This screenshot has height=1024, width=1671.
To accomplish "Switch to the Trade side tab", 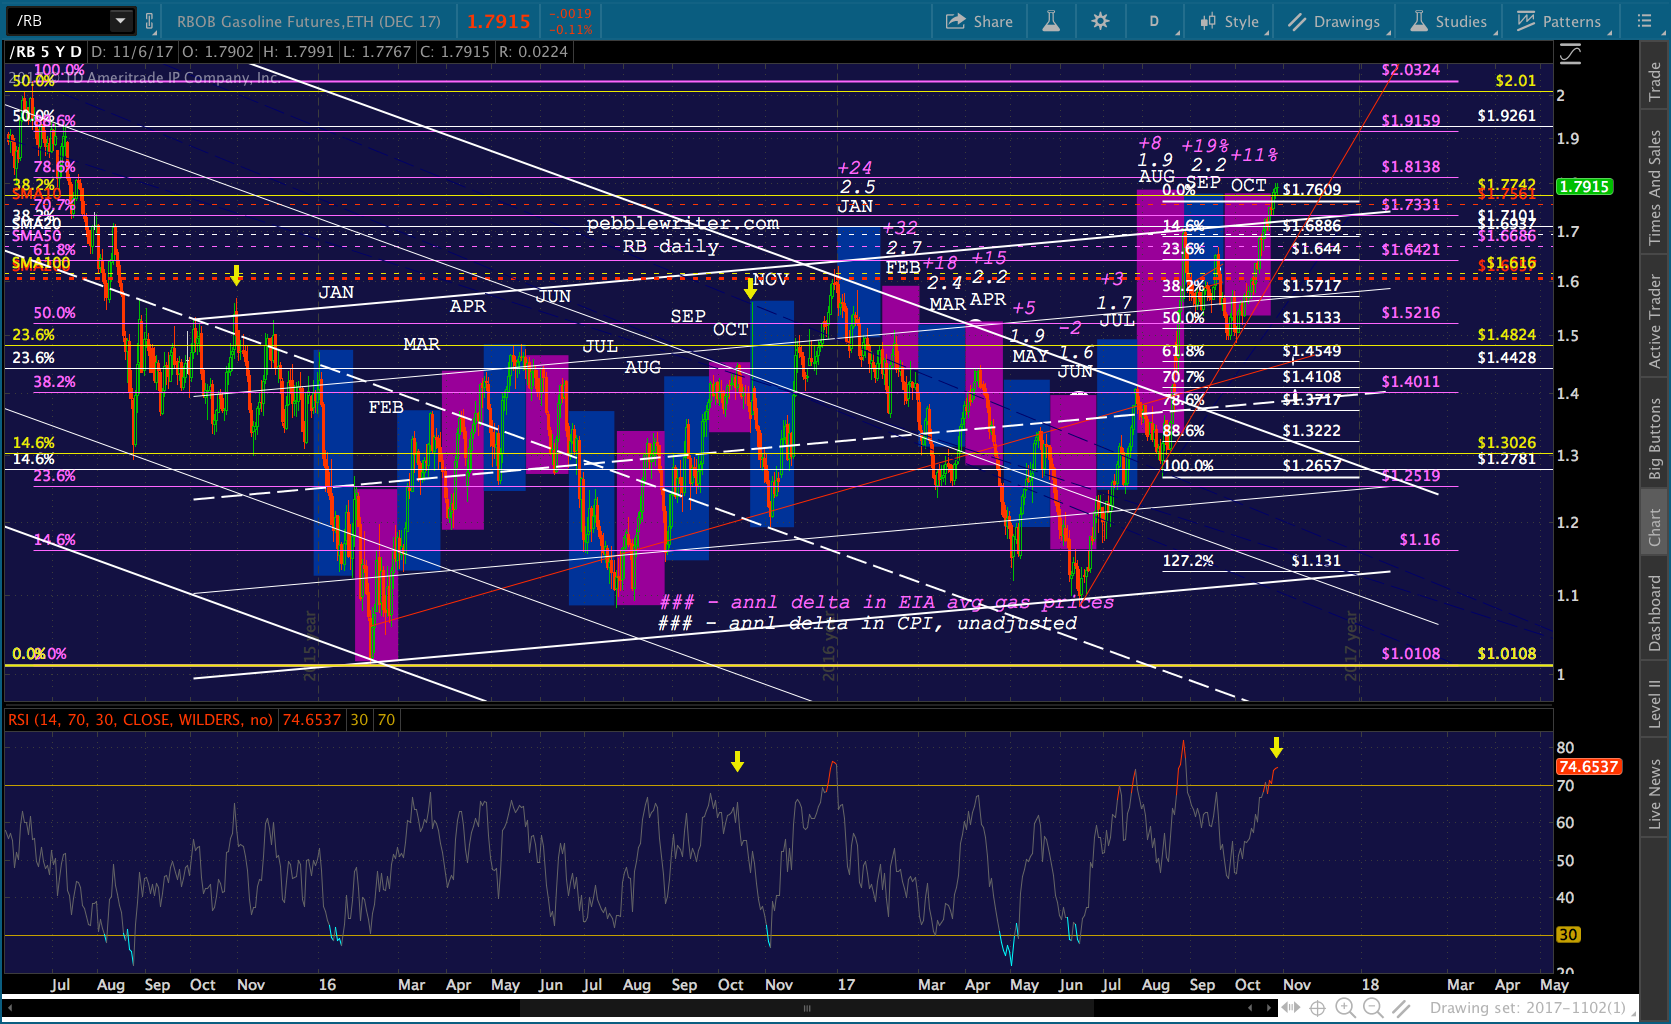I will pos(1655,81).
